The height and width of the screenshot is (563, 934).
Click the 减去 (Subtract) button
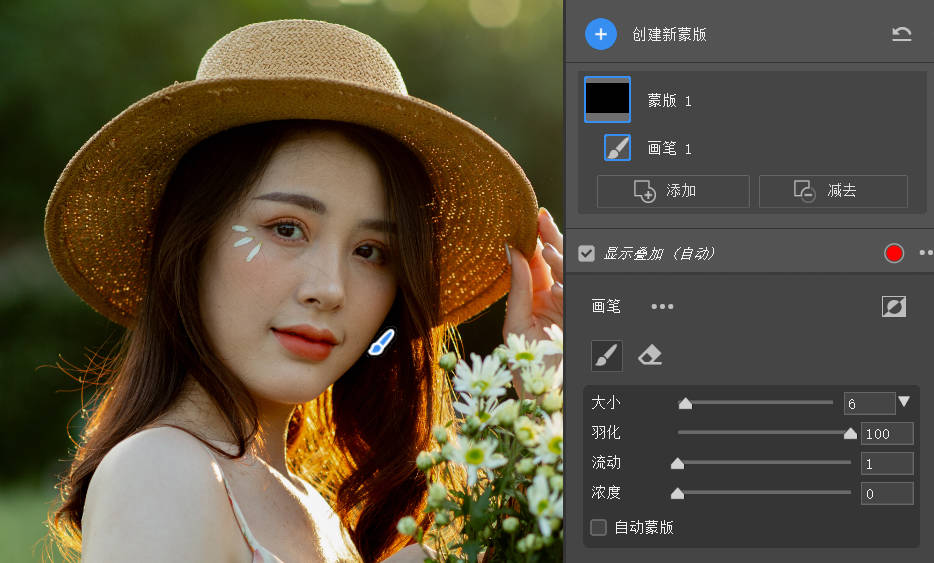point(832,191)
